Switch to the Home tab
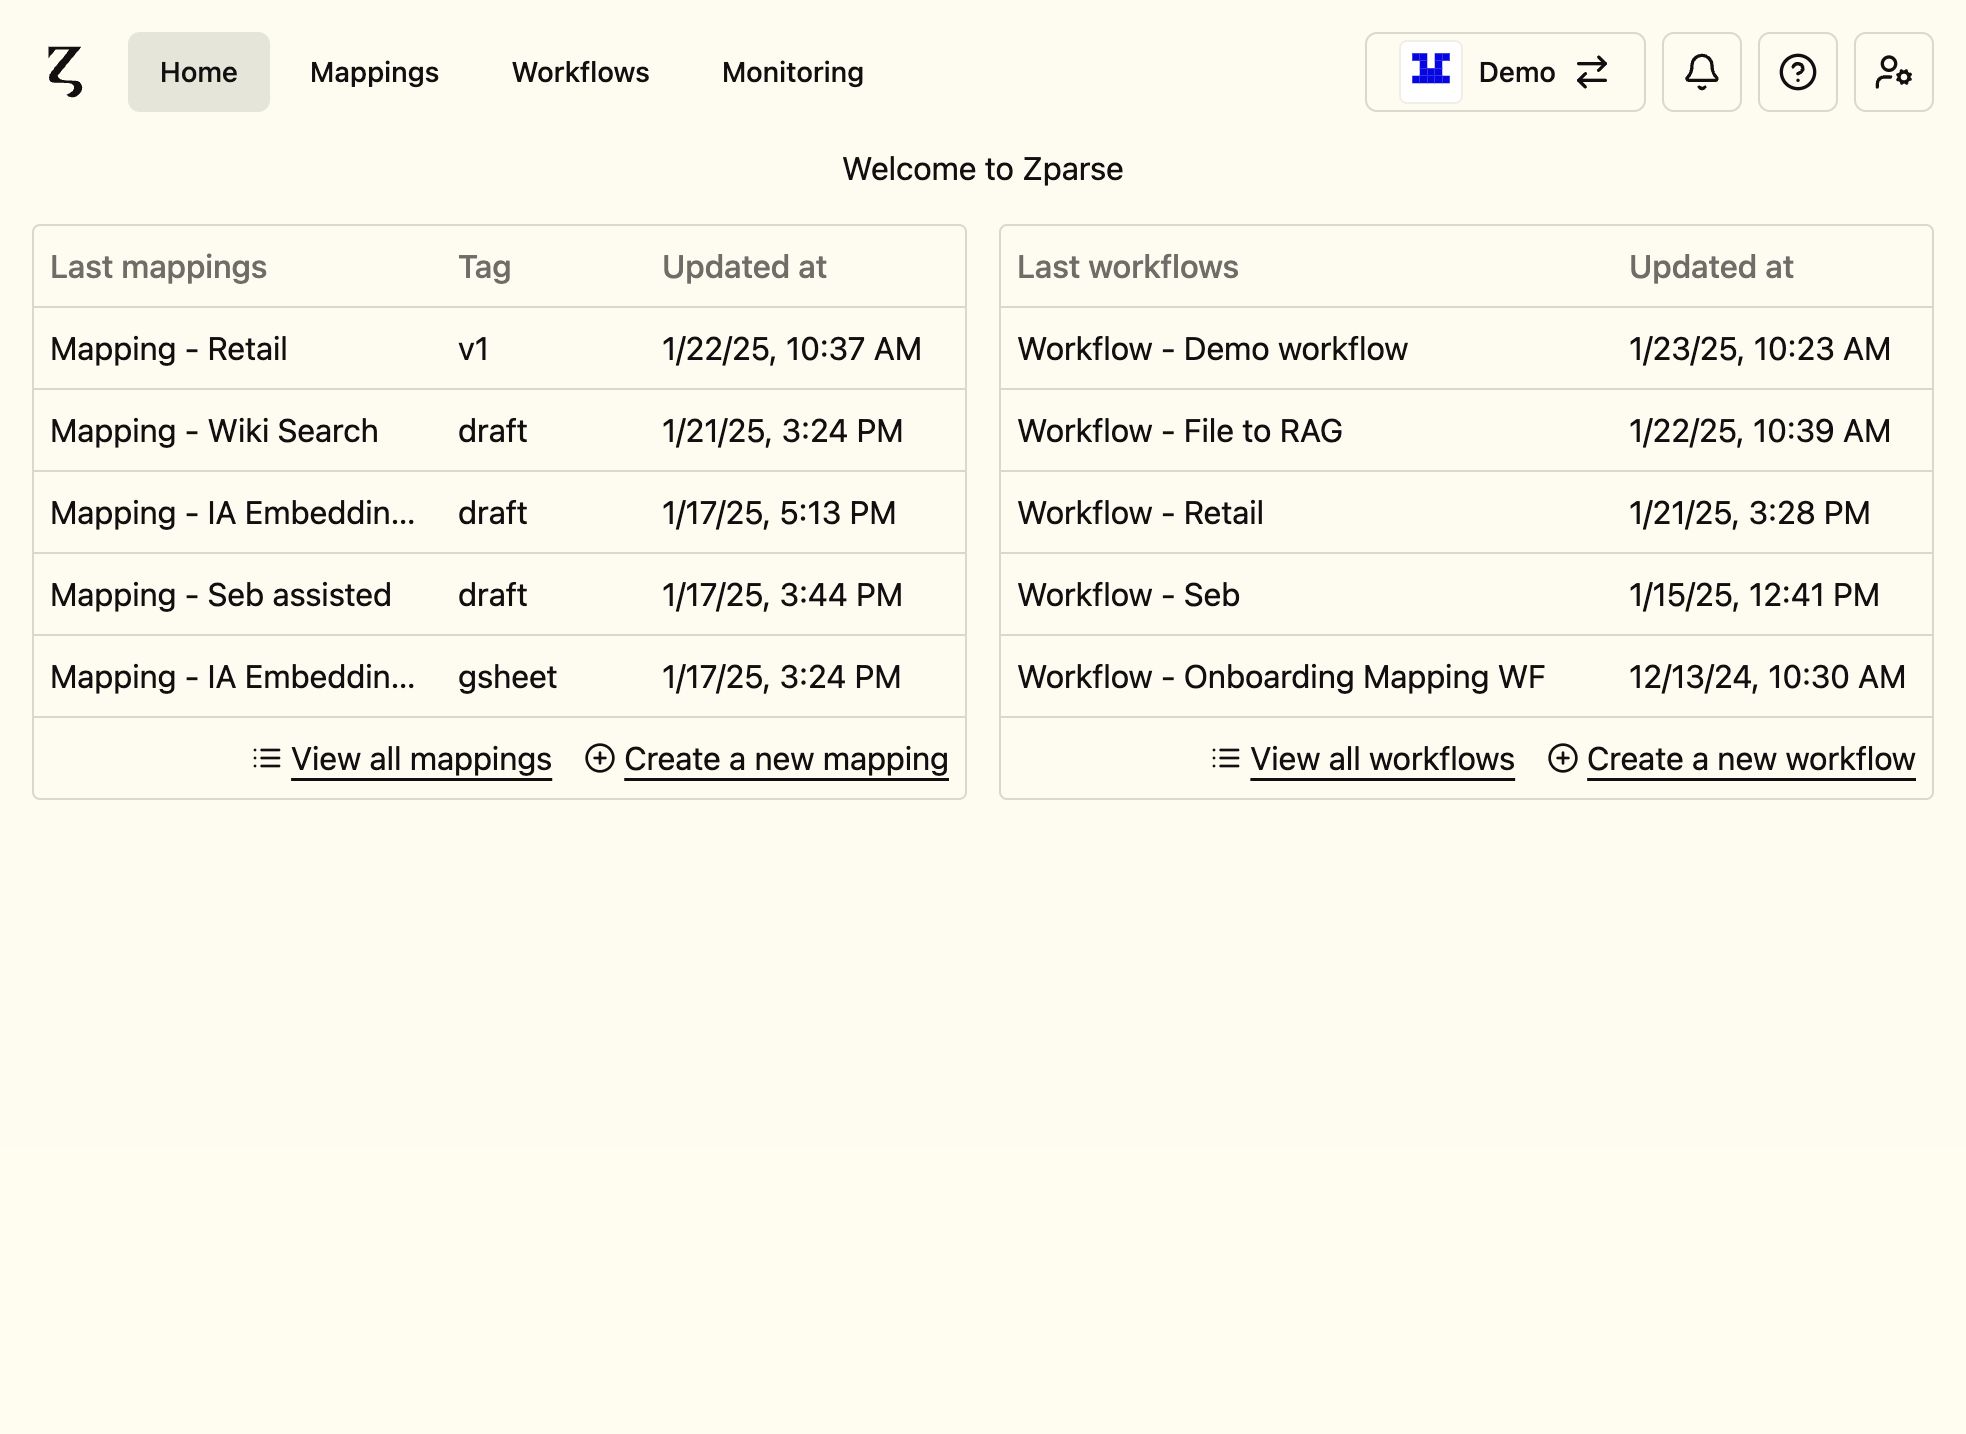The height and width of the screenshot is (1434, 1966). coord(199,72)
